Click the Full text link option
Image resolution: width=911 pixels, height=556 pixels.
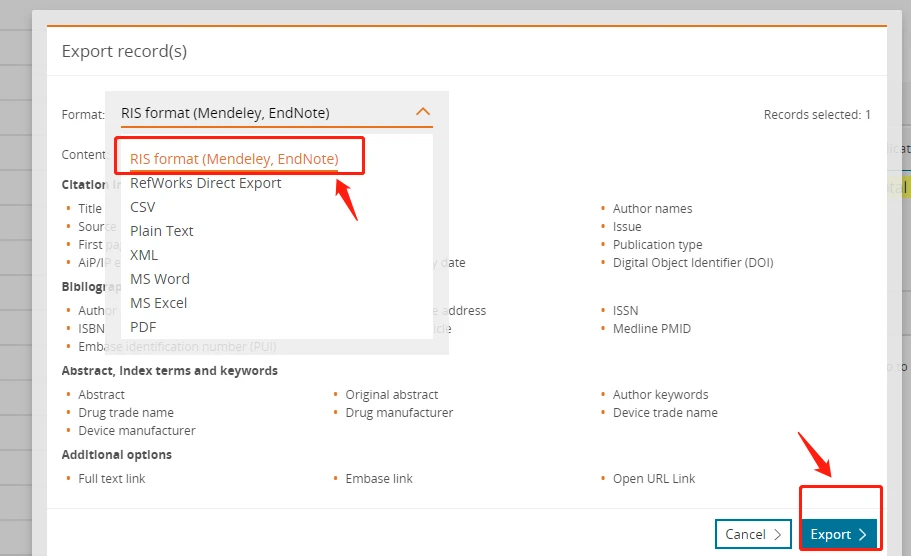point(112,479)
